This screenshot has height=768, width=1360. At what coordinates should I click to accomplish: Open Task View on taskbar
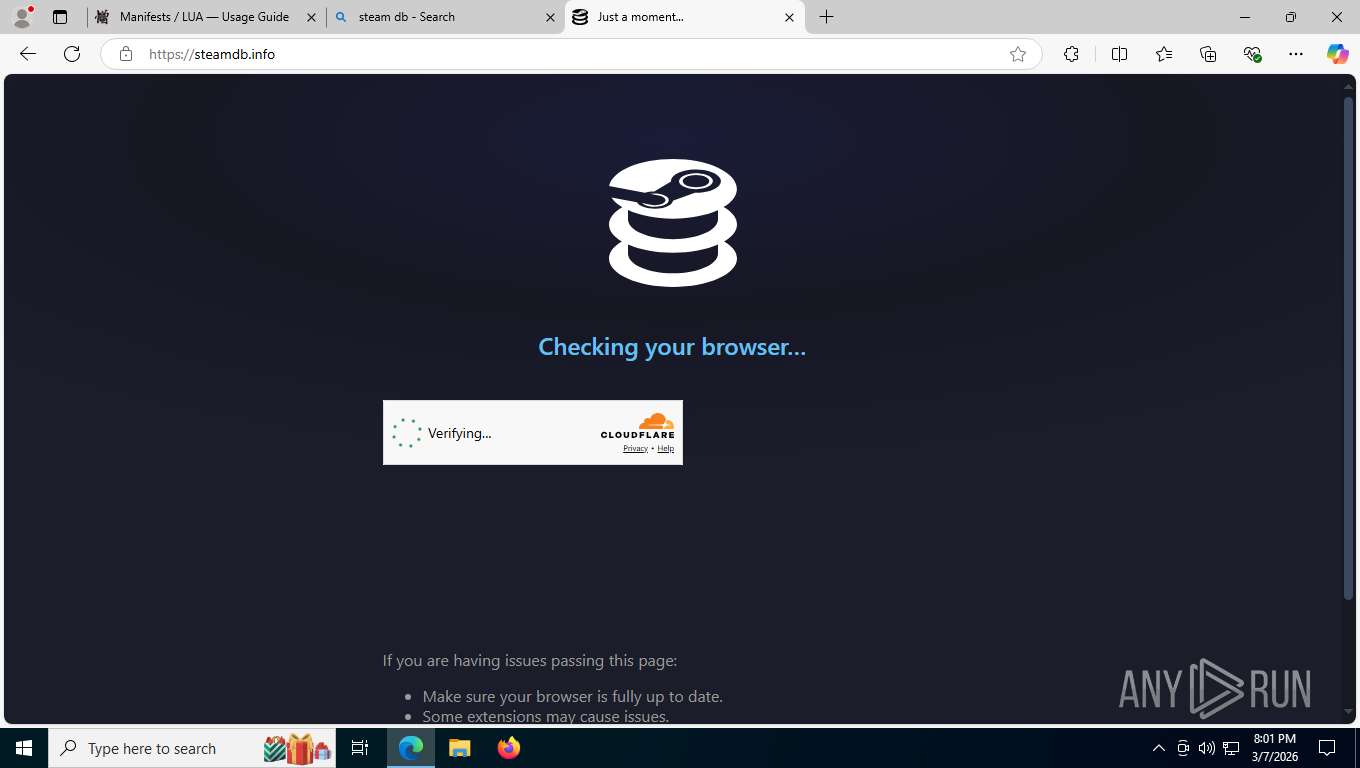click(360, 748)
